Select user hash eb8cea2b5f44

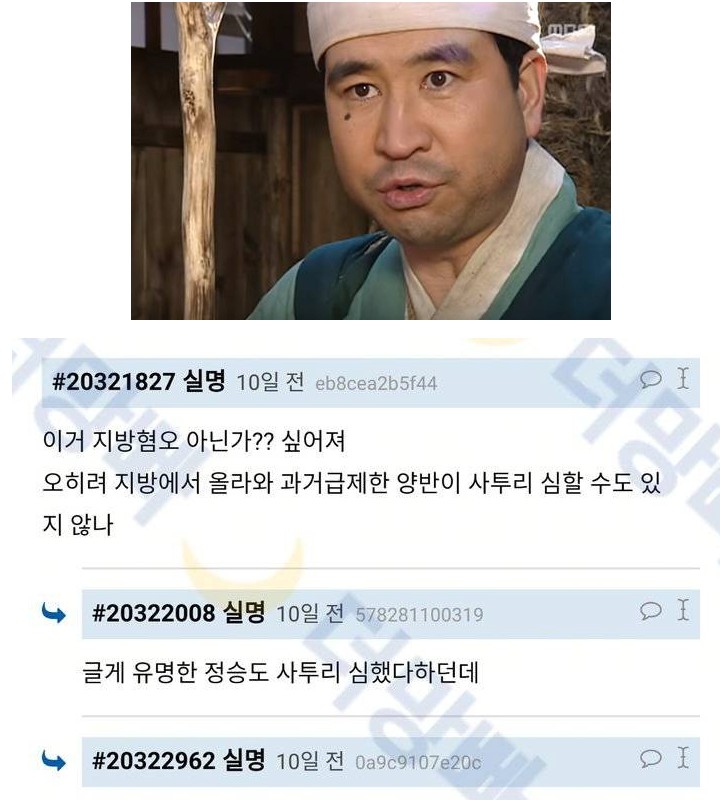pyautogui.click(x=376, y=384)
